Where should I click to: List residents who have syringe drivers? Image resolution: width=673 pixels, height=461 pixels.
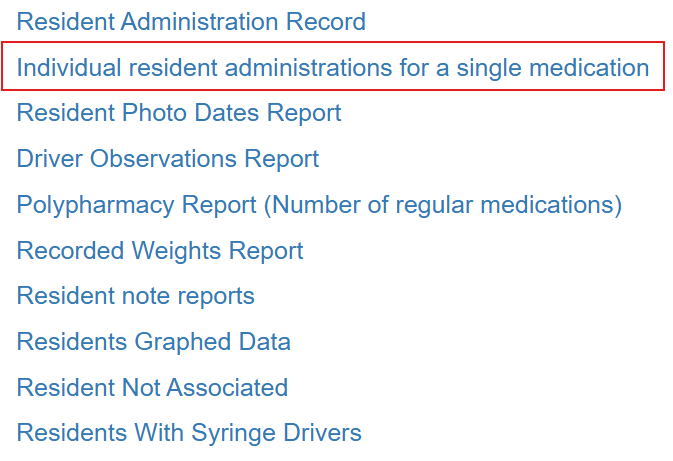tap(189, 433)
